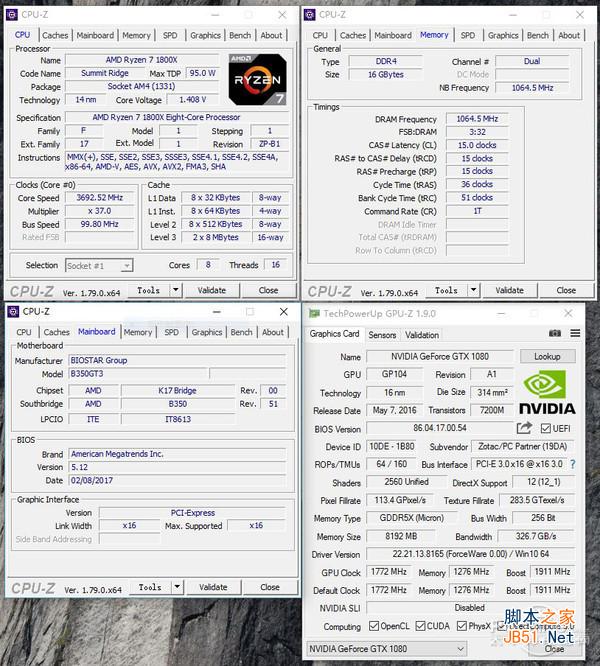Viewport: 600px width, 666px height.
Task: Click the NVIDIA SLI Disabled field
Action: pos(470,608)
